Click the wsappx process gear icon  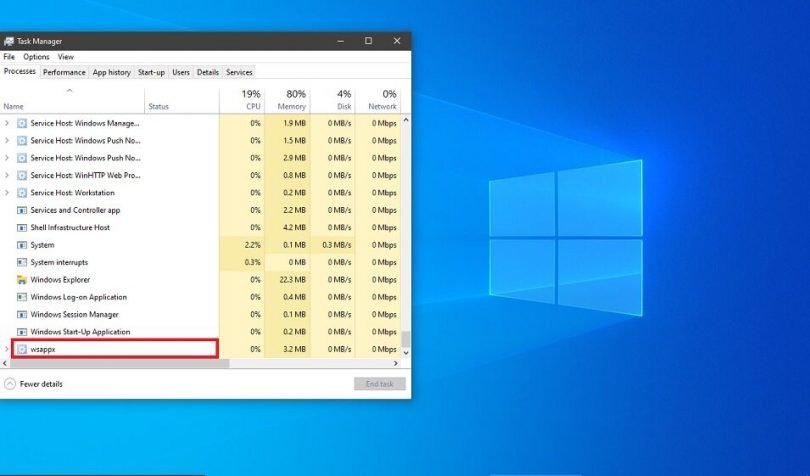pos(22,349)
